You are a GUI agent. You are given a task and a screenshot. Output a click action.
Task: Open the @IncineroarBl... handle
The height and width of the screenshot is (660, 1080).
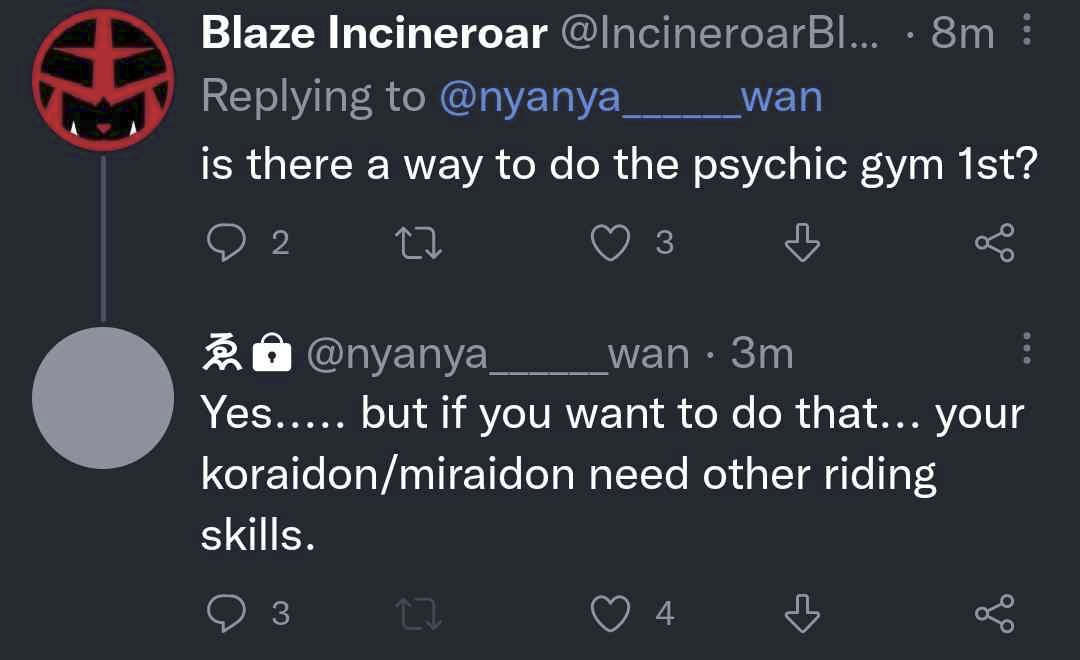(x=720, y=32)
